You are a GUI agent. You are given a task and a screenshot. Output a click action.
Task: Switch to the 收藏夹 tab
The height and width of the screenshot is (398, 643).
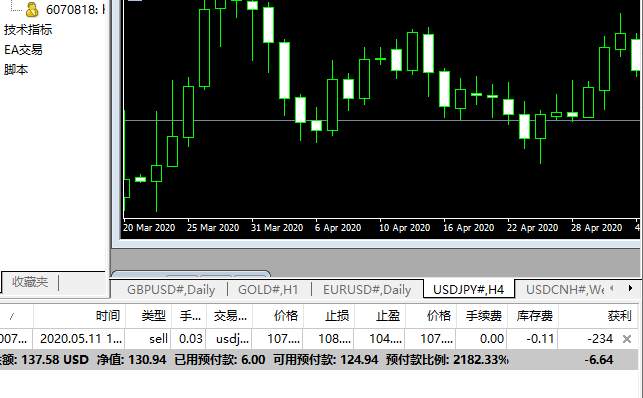pyautogui.click(x=30, y=282)
